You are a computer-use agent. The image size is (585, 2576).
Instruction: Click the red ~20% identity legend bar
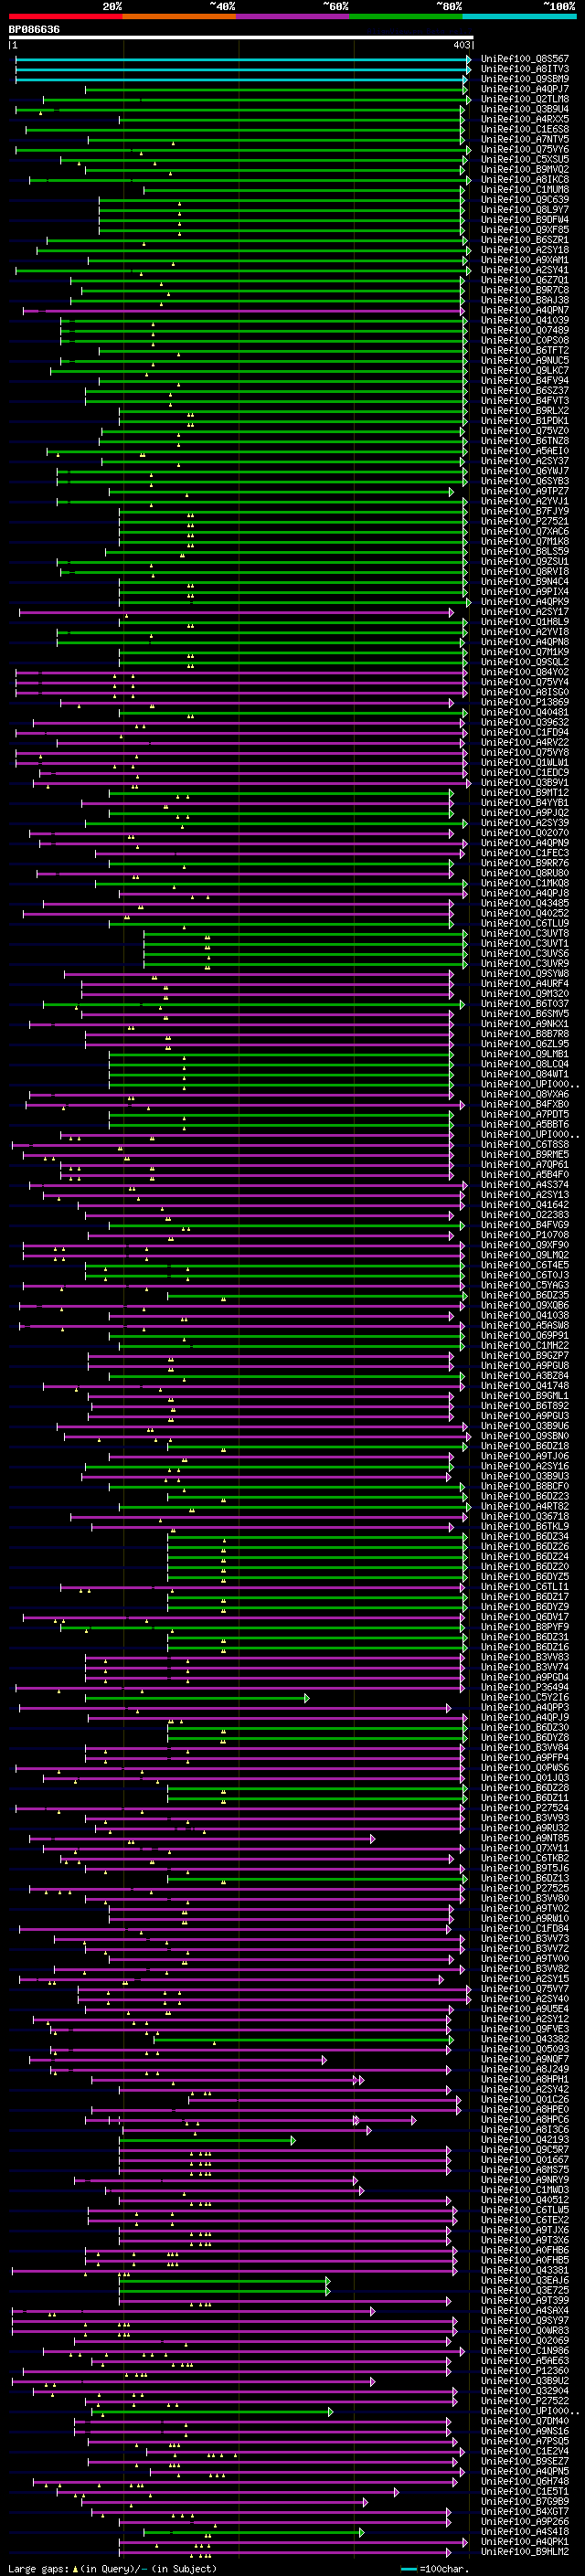(65, 16)
